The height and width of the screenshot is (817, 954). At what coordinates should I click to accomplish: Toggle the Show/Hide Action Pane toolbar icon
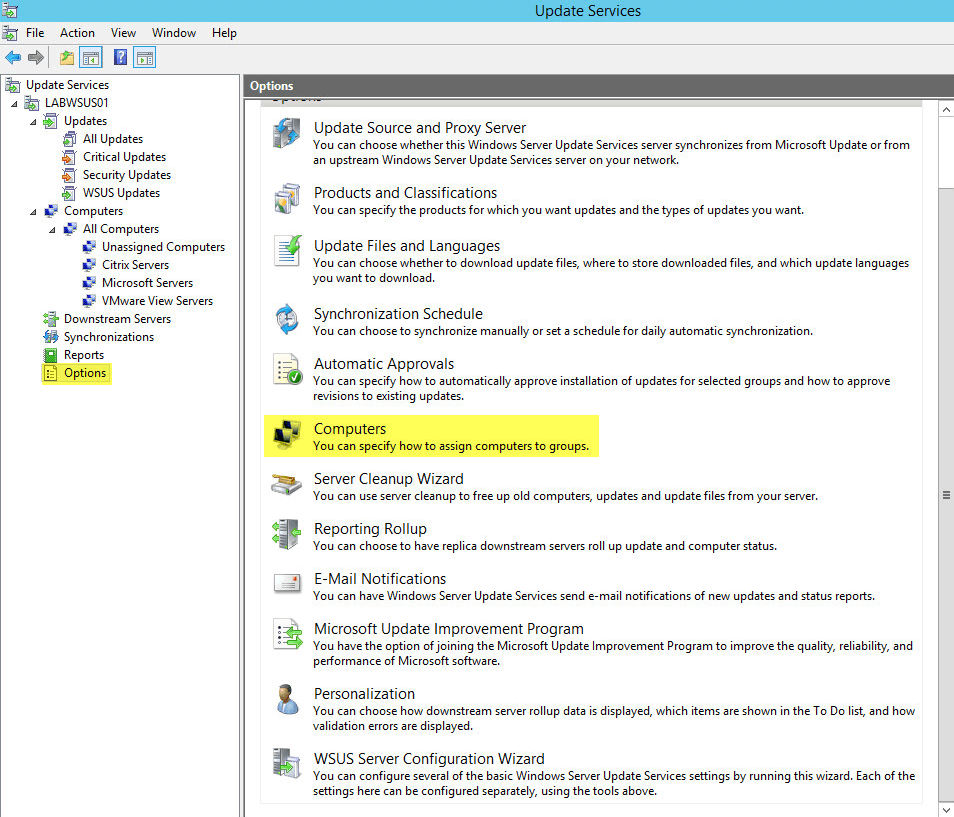144,57
